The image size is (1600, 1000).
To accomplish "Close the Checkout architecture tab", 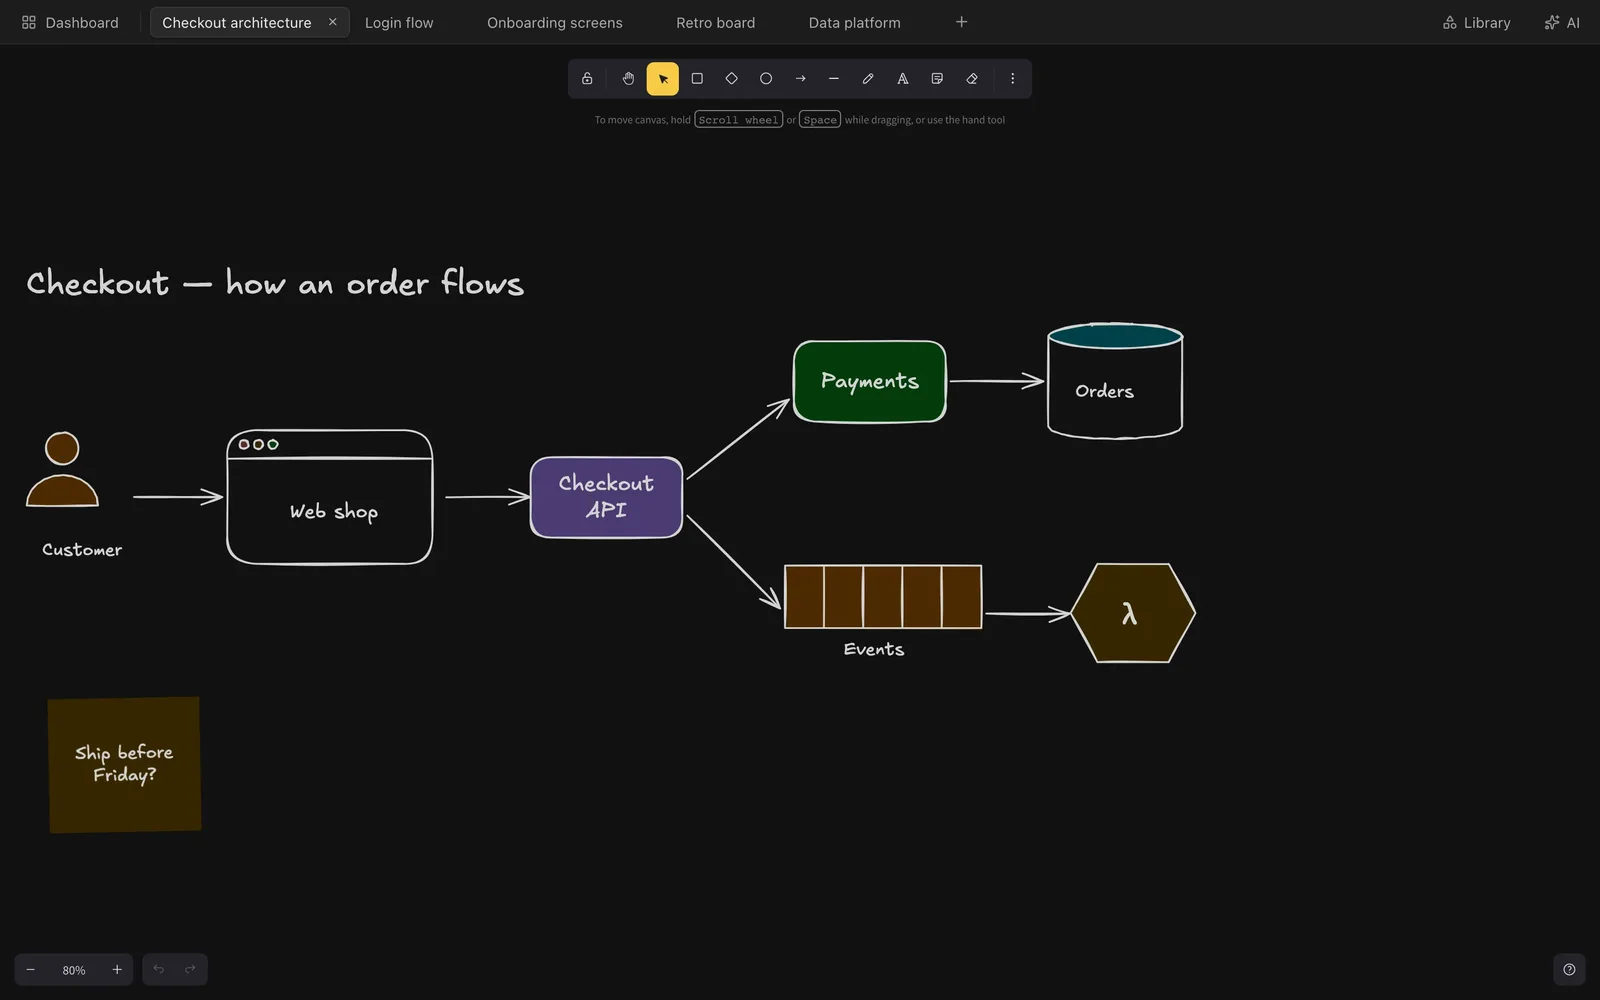I will click(x=333, y=22).
